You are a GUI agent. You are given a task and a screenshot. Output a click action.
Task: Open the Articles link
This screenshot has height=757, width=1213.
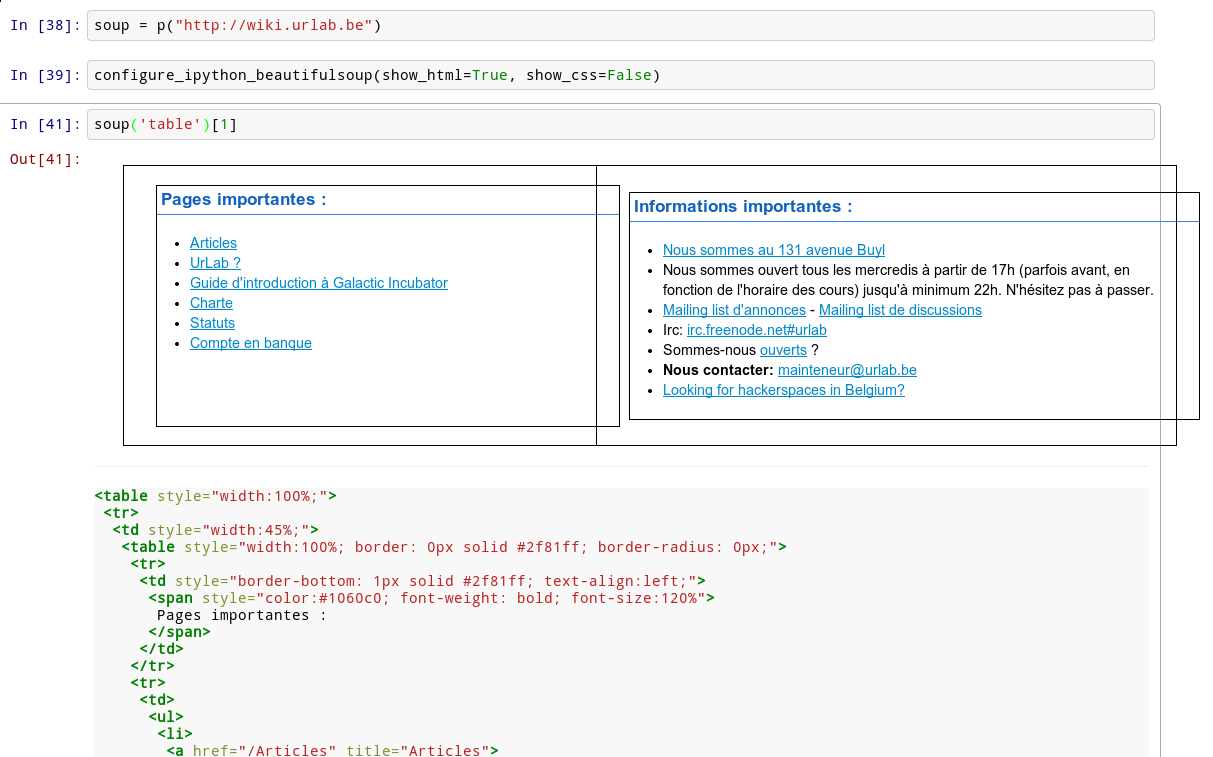click(213, 243)
